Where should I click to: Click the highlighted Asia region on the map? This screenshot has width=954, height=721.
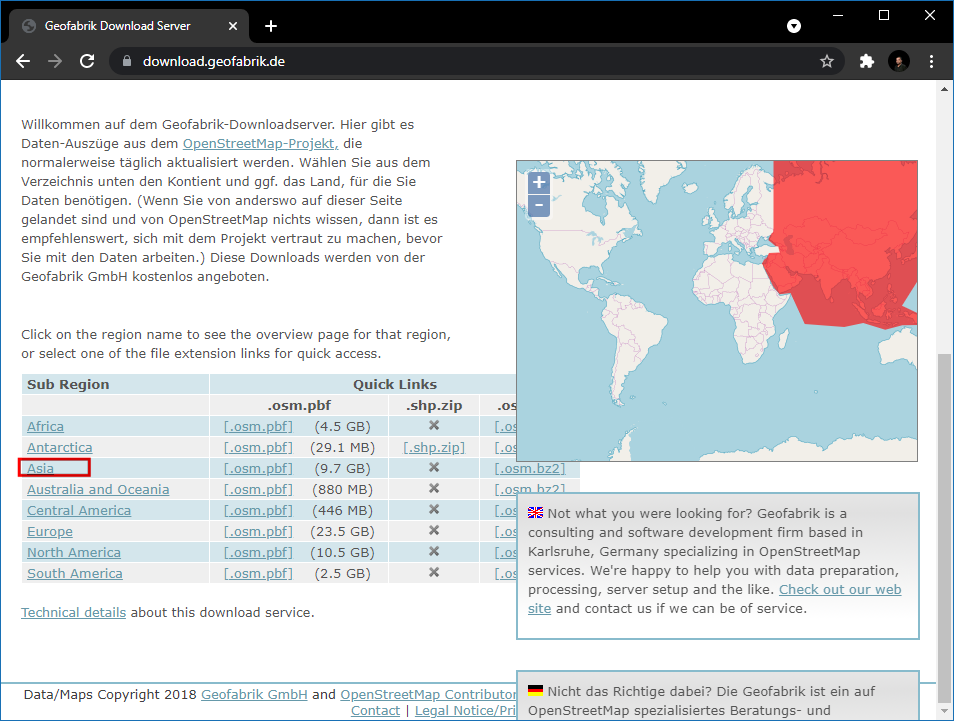point(850,250)
